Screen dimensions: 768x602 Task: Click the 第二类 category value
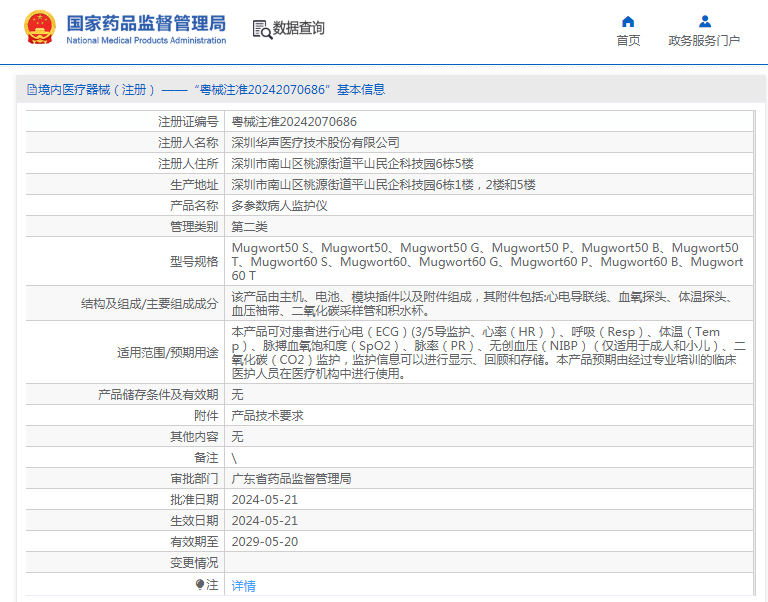(249, 227)
